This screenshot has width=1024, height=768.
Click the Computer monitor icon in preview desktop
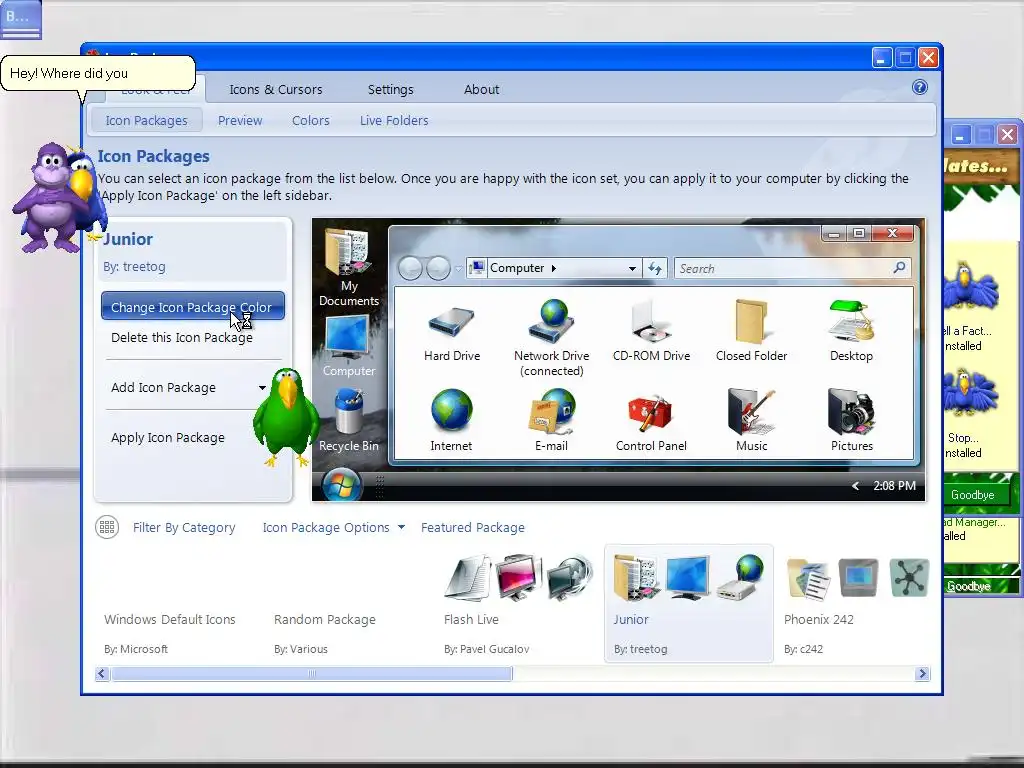pos(348,337)
